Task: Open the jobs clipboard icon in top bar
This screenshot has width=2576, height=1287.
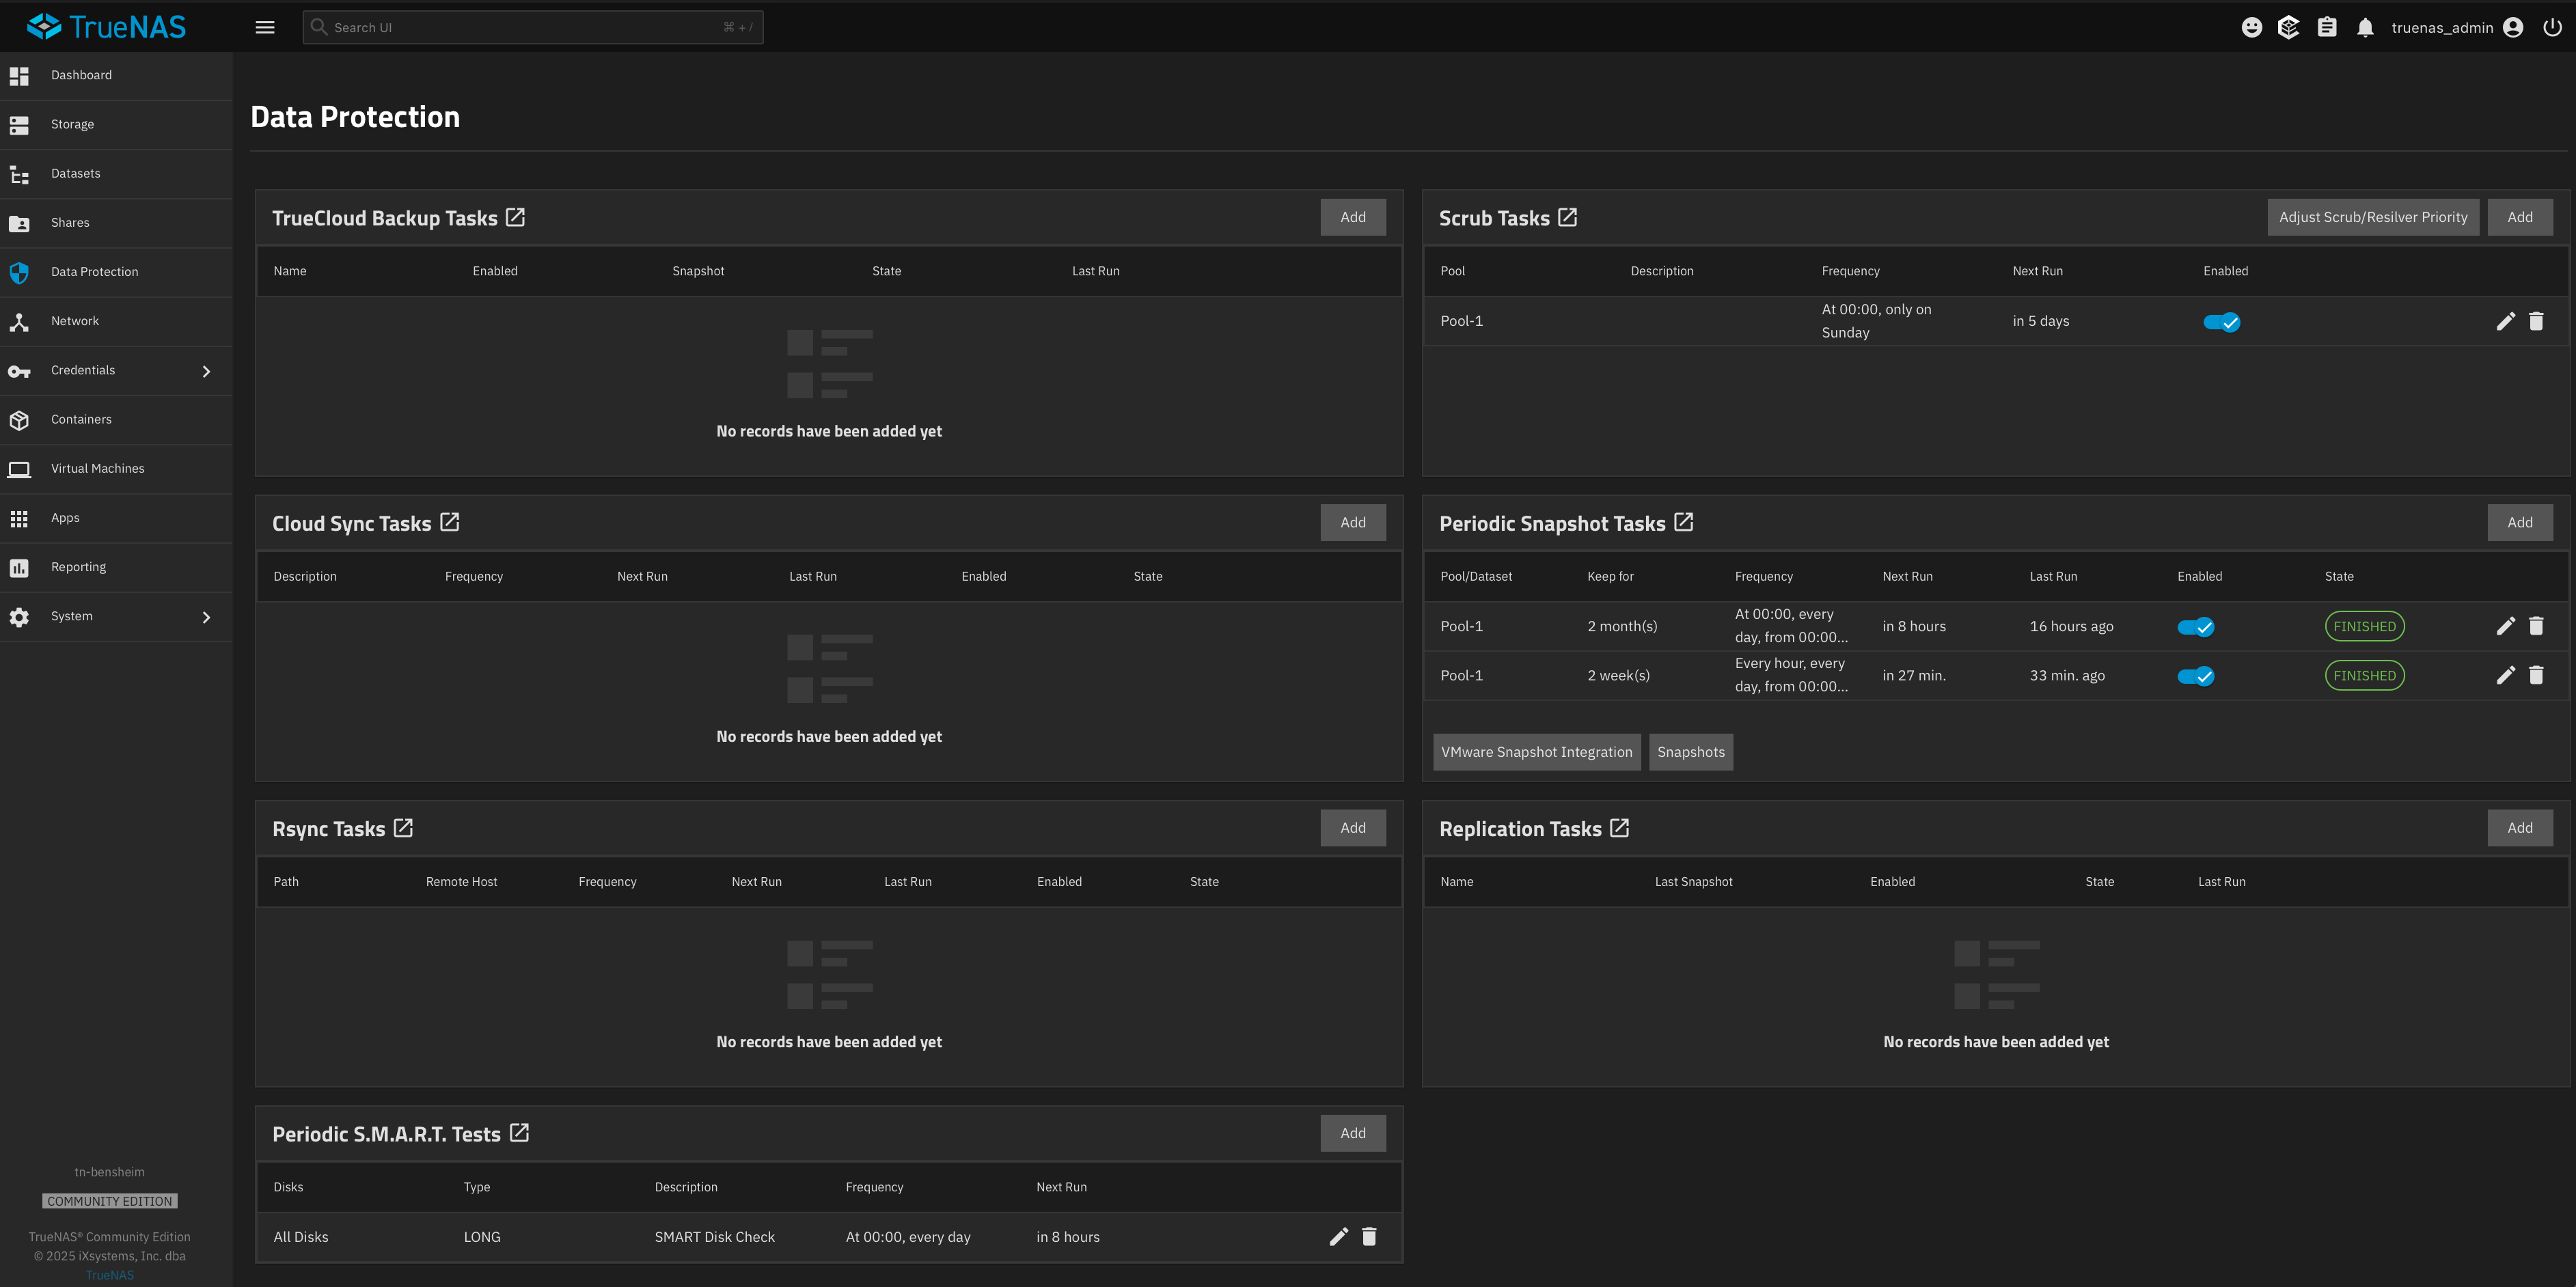Action: click(x=2327, y=28)
